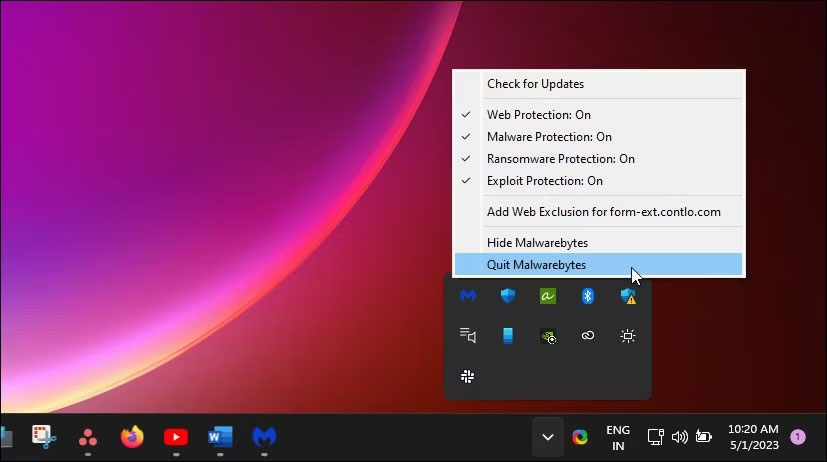Open the ENG IN language switcher
This screenshot has width=827, height=462.
[x=618, y=437]
